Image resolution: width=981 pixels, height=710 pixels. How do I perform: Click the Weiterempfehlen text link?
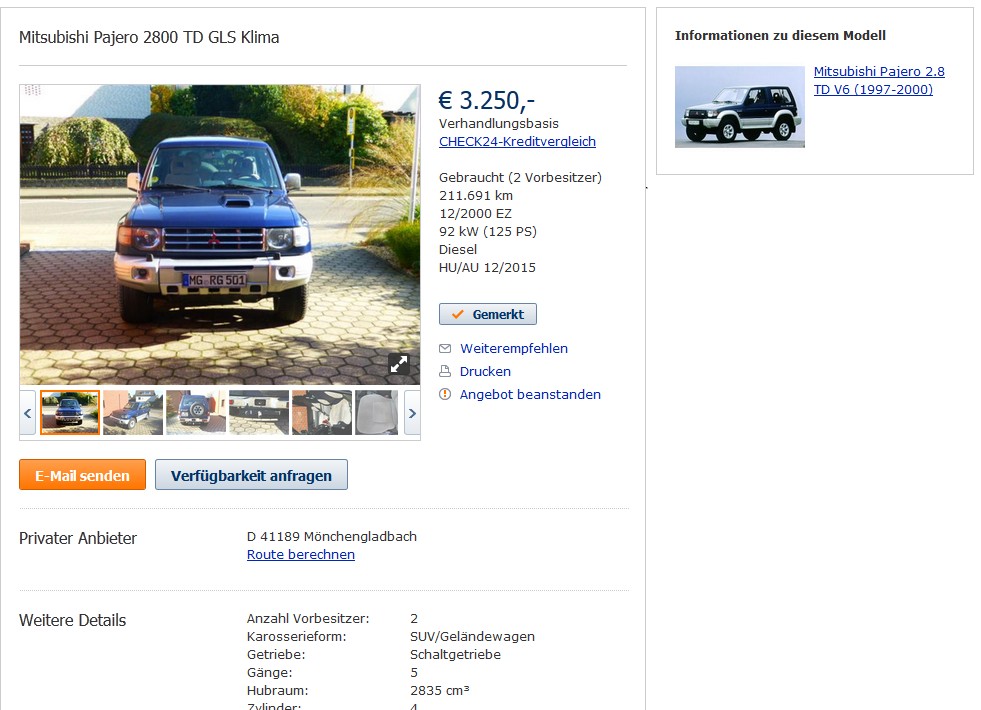[514, 348]
